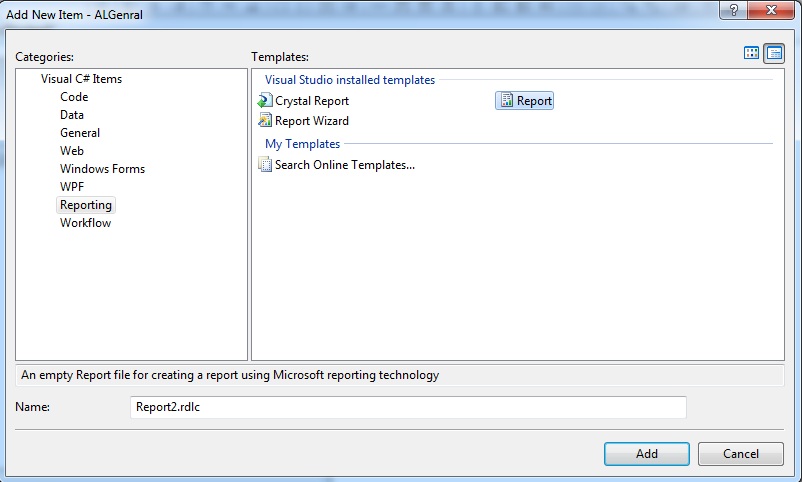
Task: Select the Web category
Action: [72, 150]
